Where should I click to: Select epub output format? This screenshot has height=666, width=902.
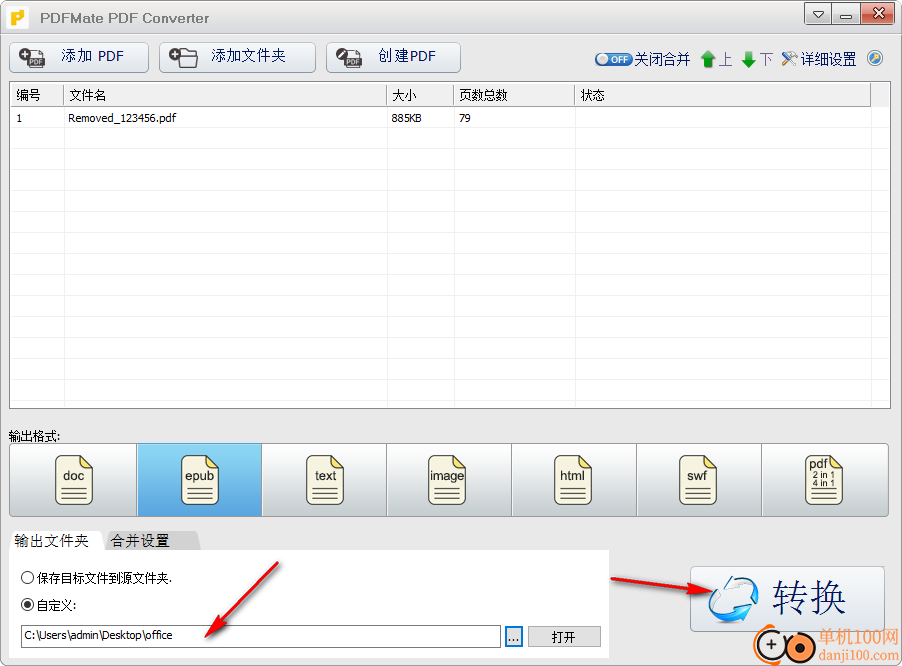point(199,480)
